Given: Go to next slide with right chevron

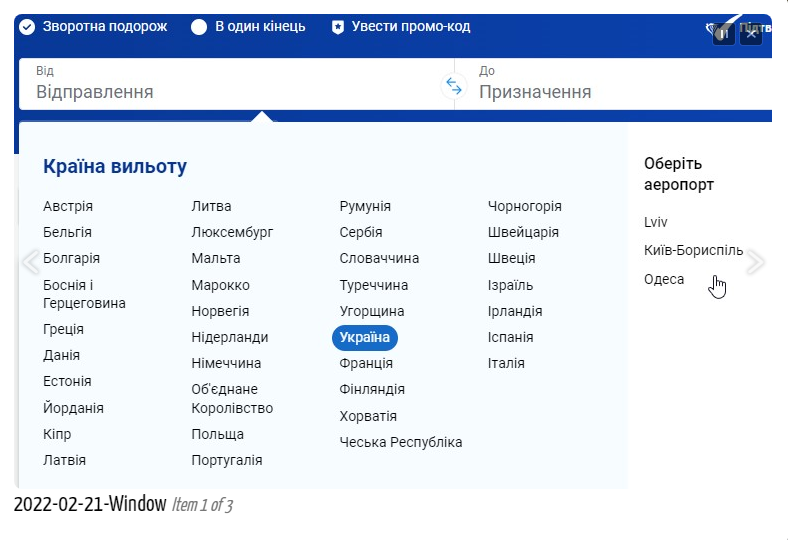Looking at the screenshot, I should [755, 262].
